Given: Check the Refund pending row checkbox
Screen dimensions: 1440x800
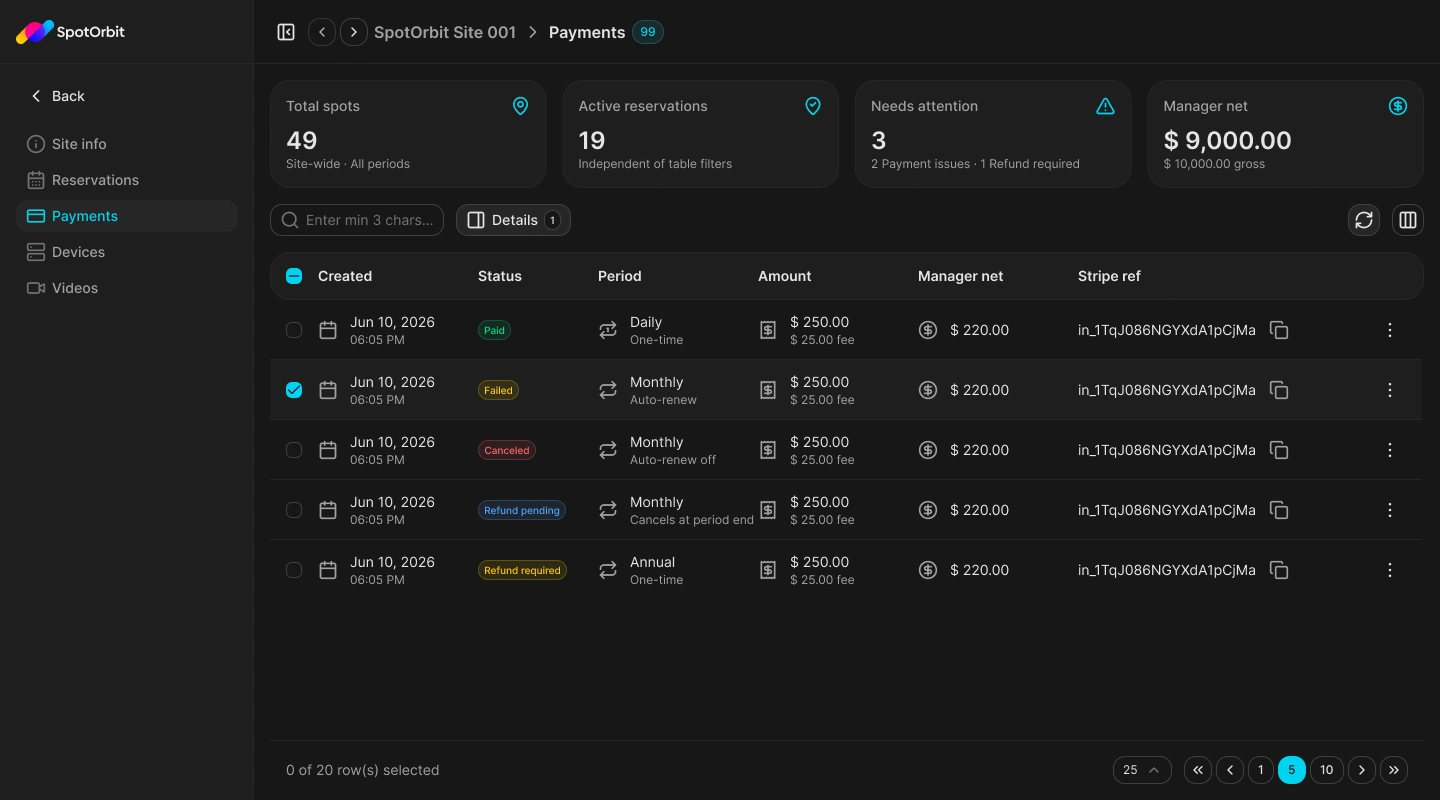Looking at the screenshot, I should (x=294, y=510).
